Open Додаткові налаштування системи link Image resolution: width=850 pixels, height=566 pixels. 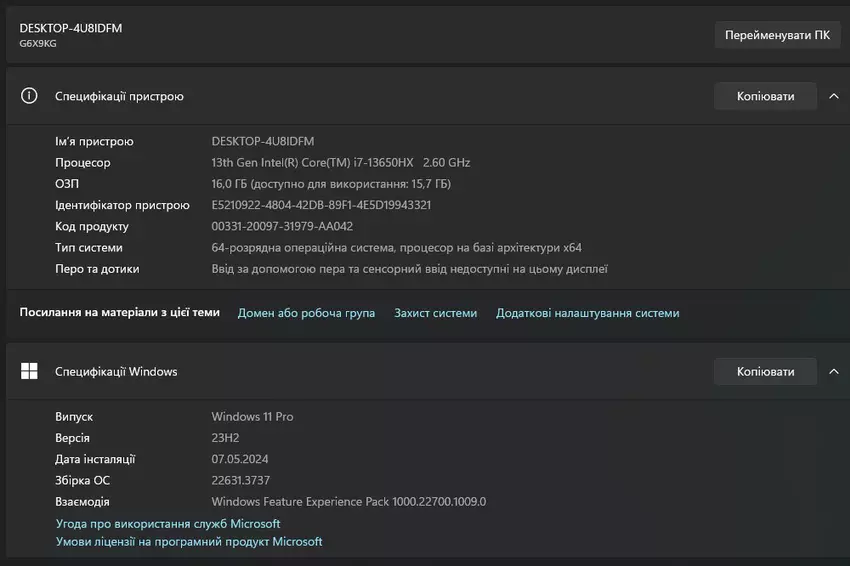[587, 313]
